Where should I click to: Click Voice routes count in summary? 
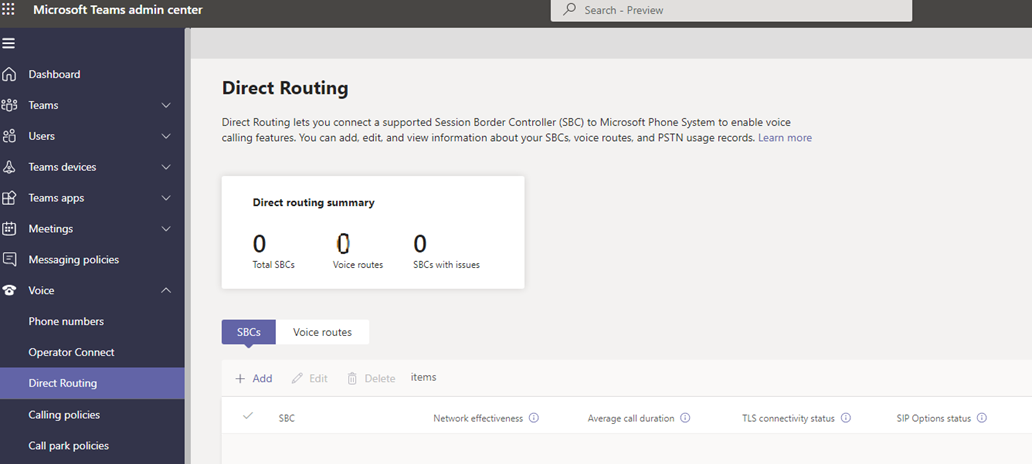(x=343, y=244)
